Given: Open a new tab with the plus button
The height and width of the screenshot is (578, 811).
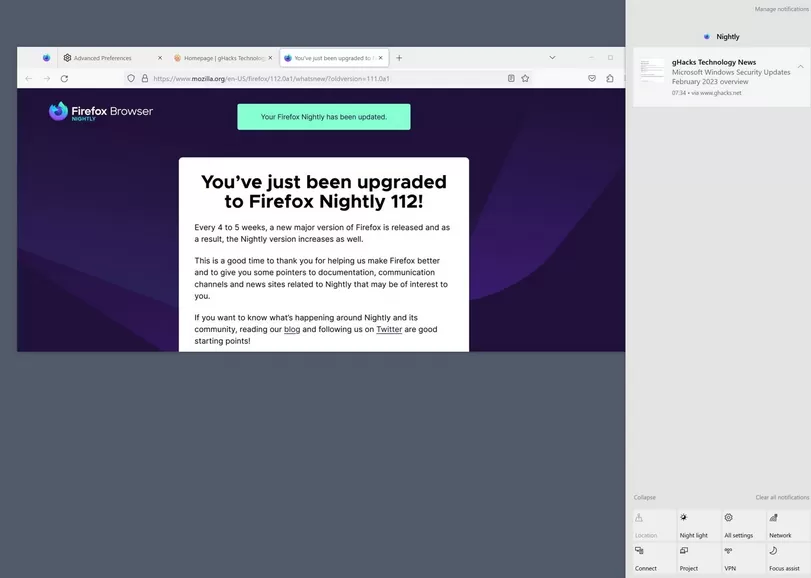Looking at the screenshot, I should pos(399,58).
